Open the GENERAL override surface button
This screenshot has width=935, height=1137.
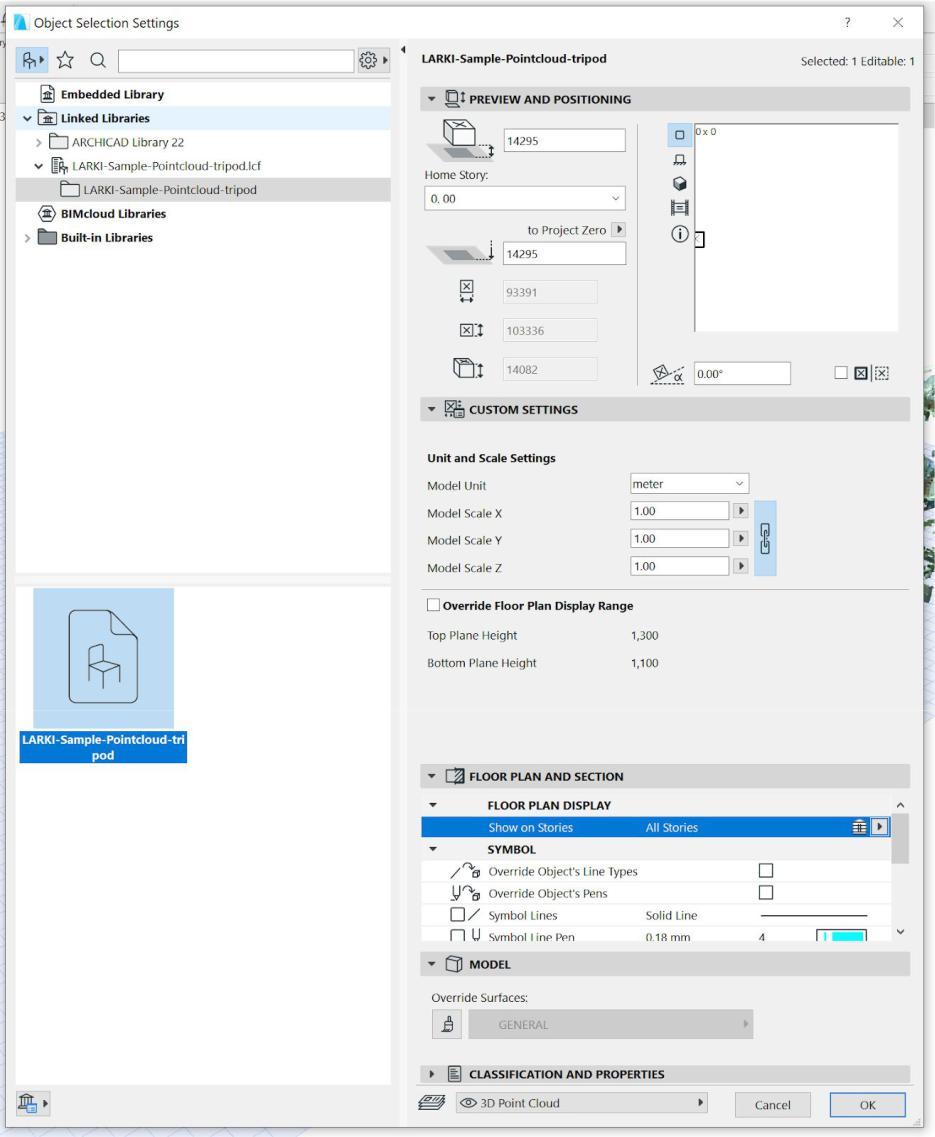point(611,1024)
